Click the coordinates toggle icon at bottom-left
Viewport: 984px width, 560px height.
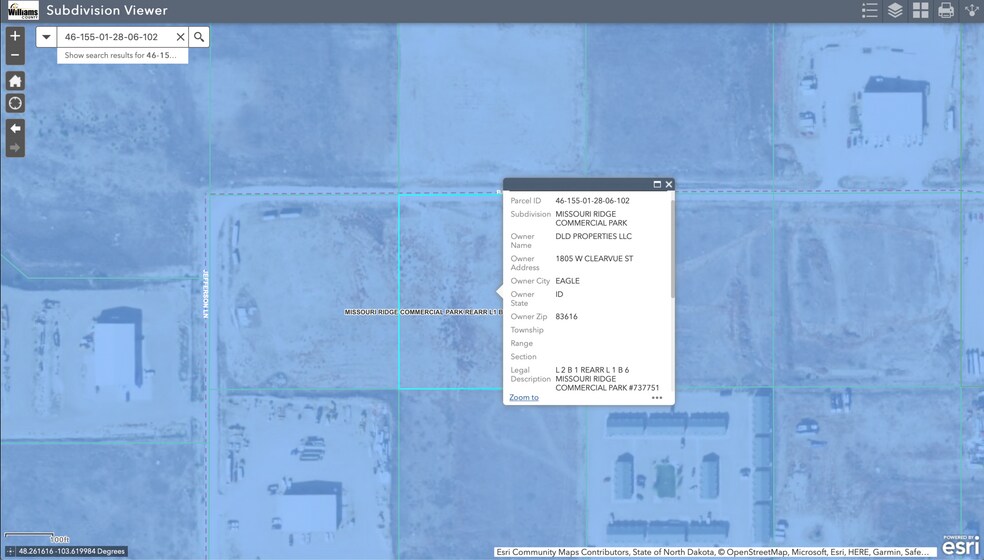point(10,551)
